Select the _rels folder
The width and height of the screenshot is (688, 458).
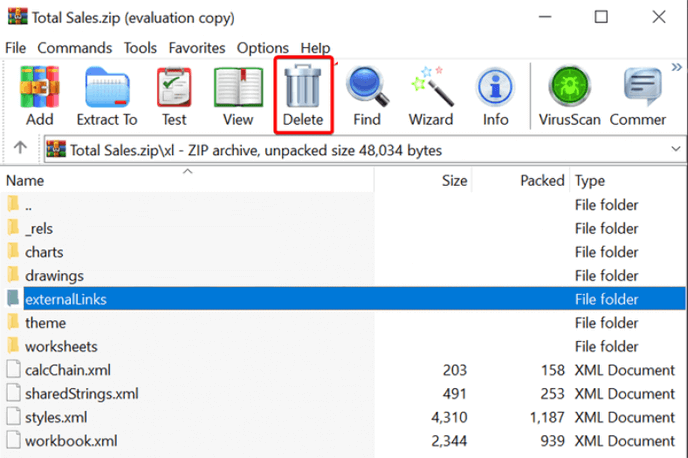(344, 229)
